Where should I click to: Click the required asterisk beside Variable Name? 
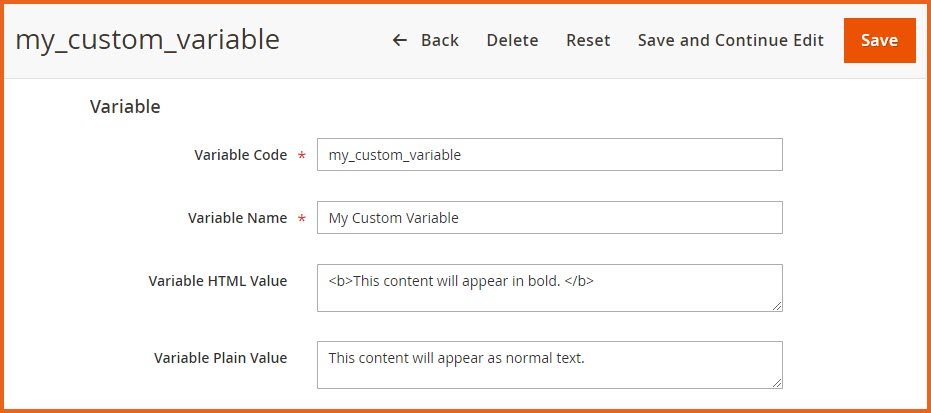[302, 219]
